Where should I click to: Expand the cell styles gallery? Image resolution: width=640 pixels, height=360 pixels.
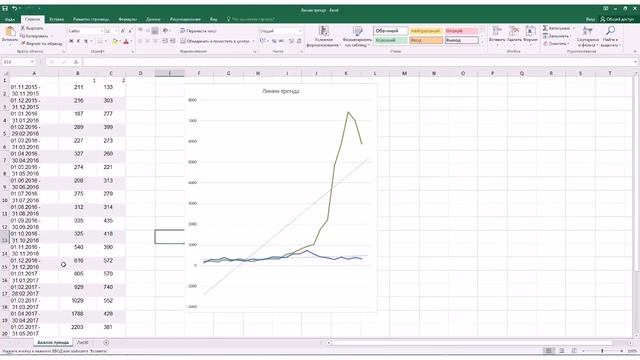(482, 42)
